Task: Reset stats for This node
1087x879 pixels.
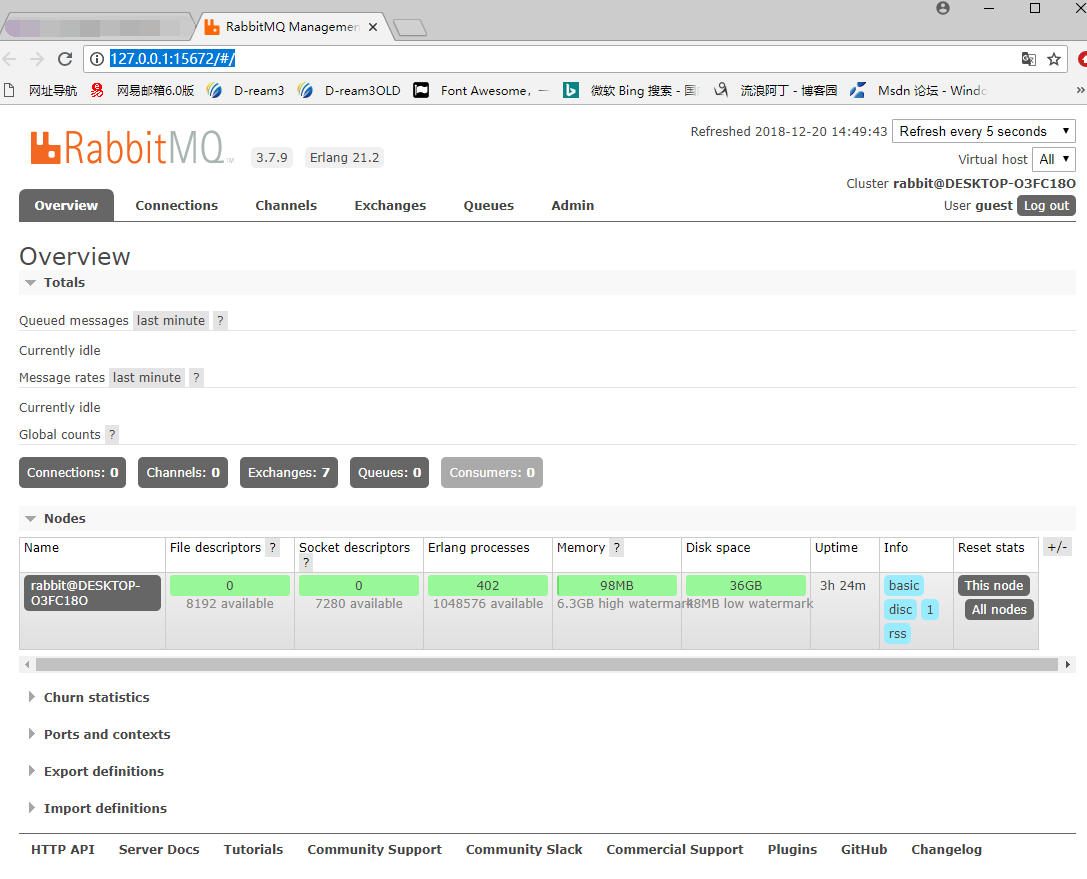Action: [x=993, y=586]
